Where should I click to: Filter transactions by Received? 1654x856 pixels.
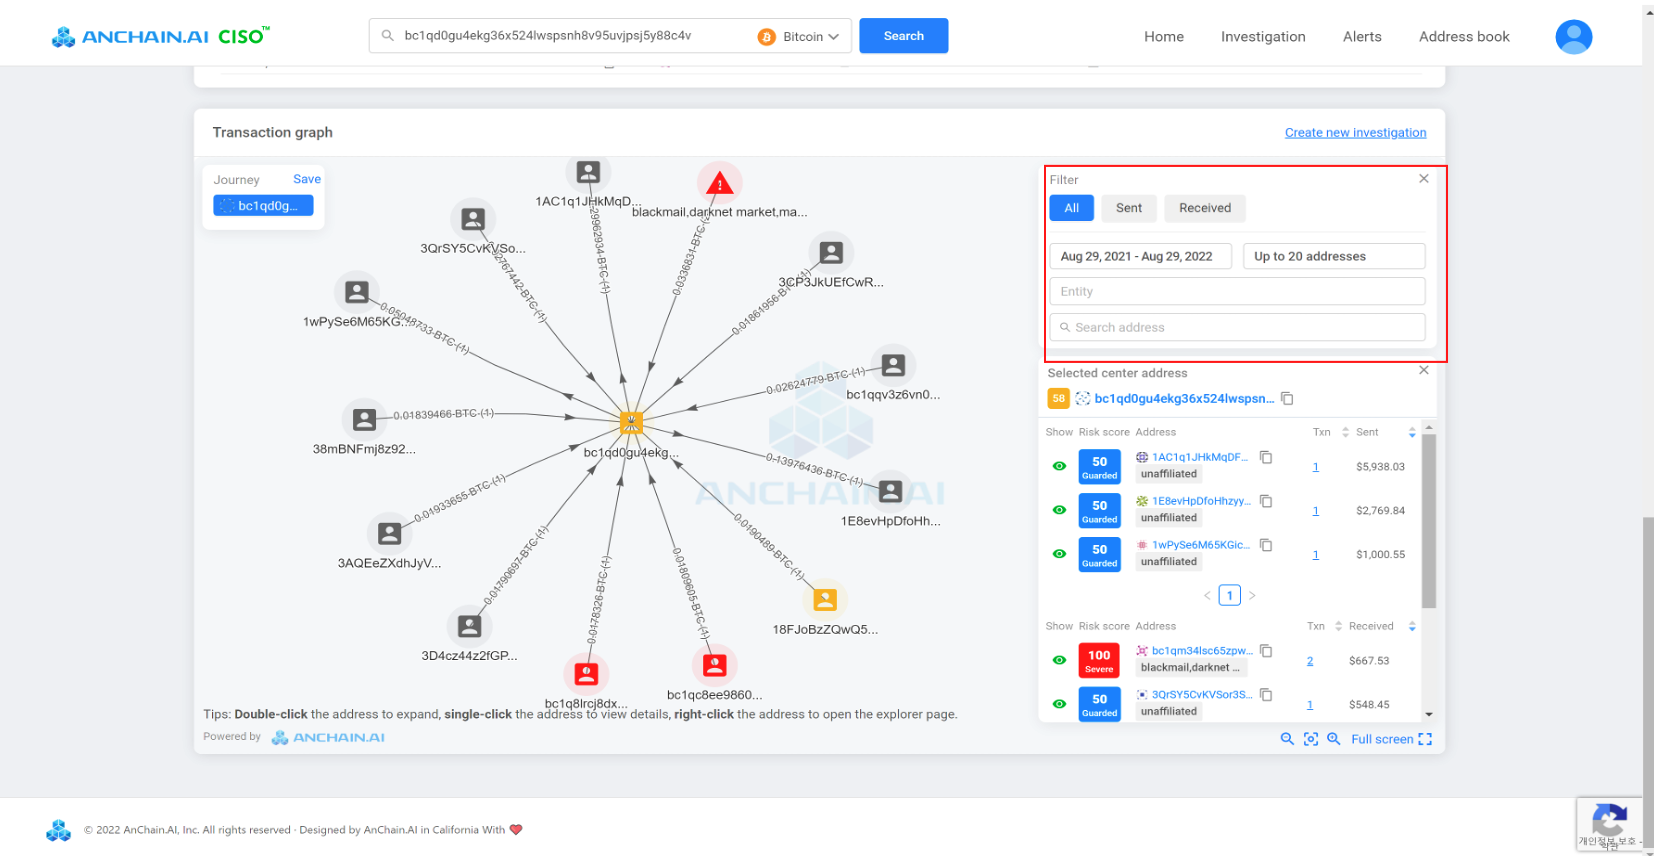click(1205, 208)
